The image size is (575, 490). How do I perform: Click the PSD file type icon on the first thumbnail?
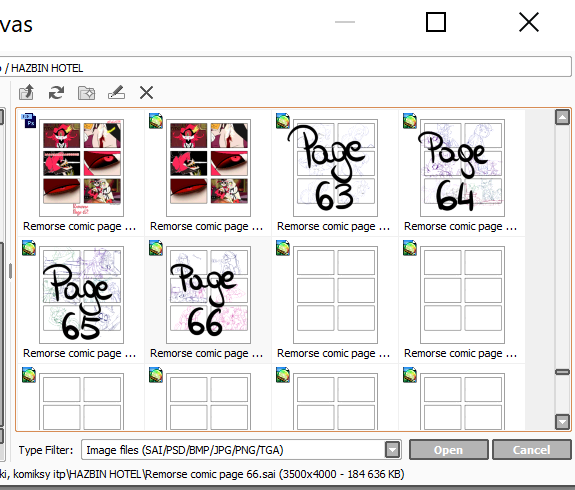click(x=29, y=120)
